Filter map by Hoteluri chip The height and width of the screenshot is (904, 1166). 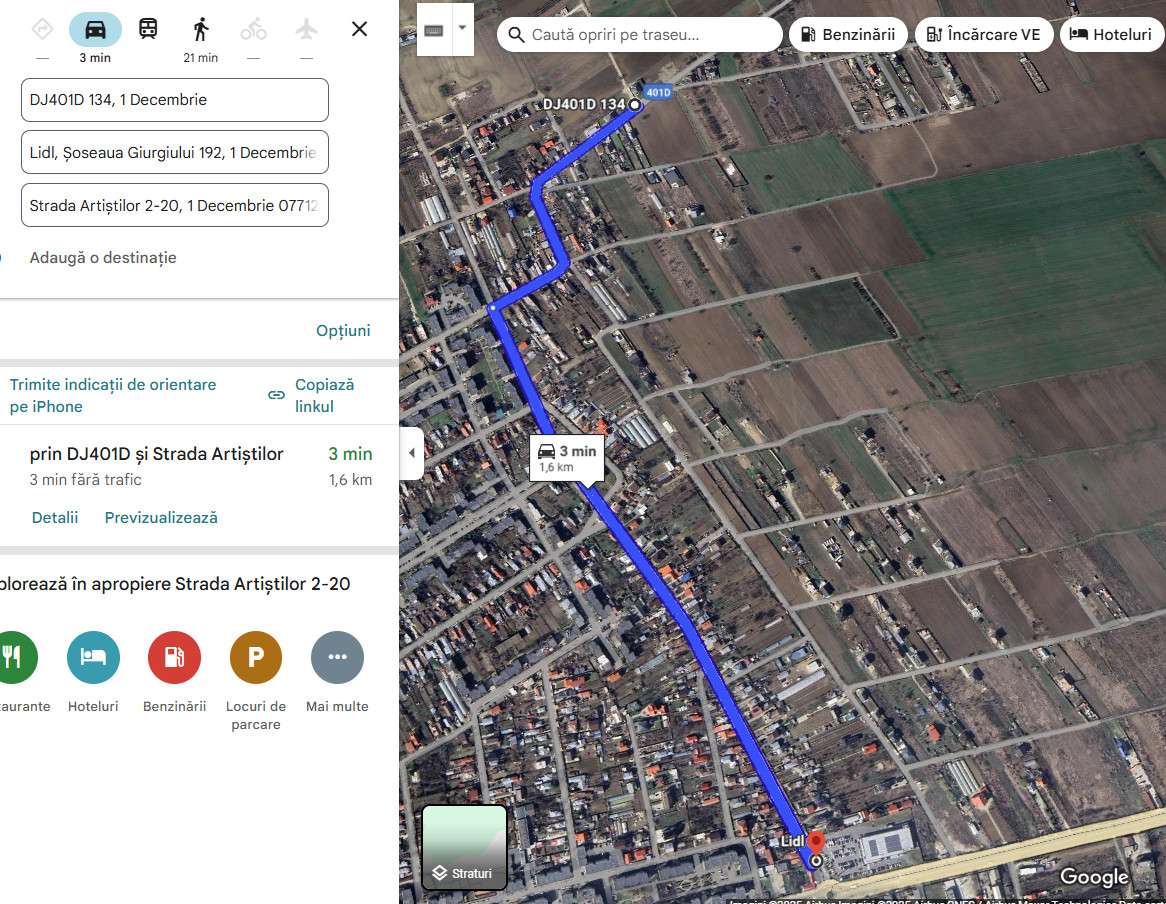pos(1110,34)
